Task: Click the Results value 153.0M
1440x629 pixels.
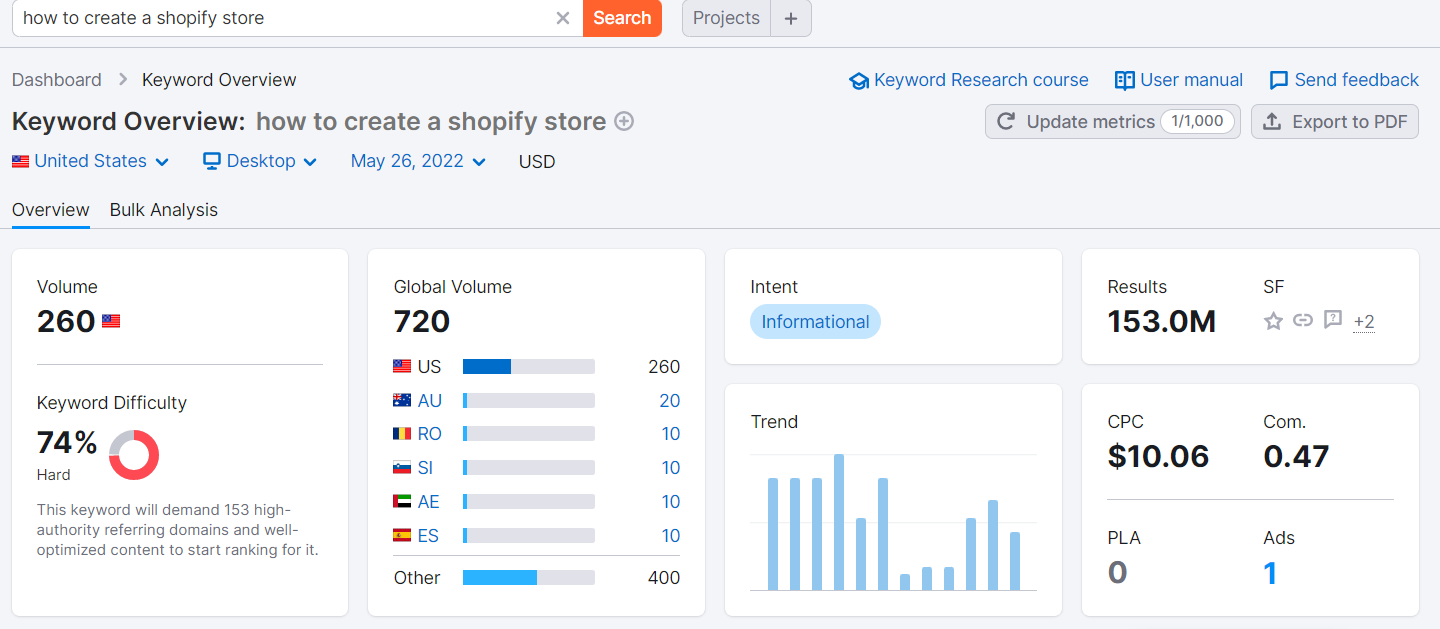Action: click(x=1162, y=322)
